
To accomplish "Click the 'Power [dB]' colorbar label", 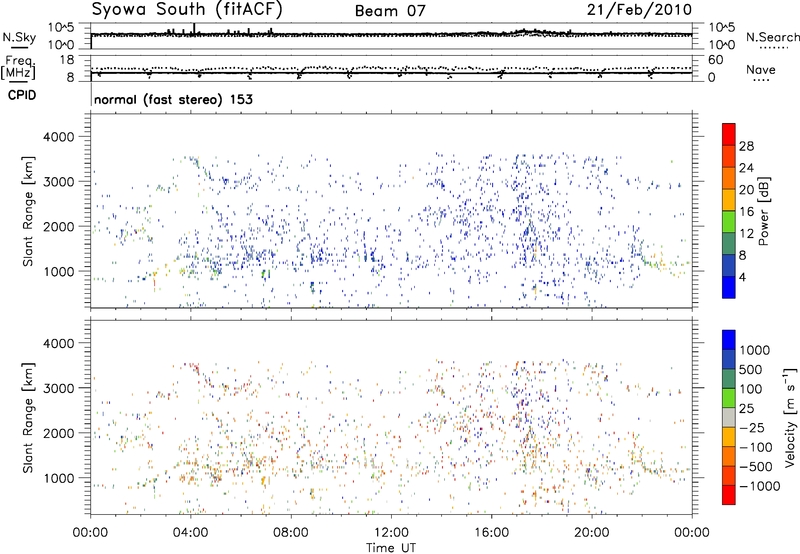I will [764, 211].
